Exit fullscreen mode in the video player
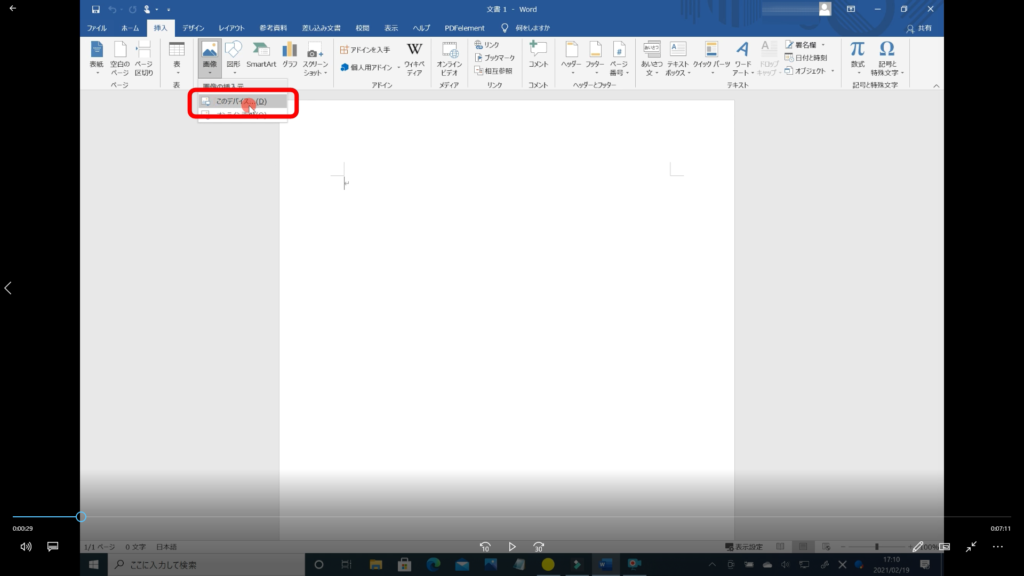 point(971,547)
